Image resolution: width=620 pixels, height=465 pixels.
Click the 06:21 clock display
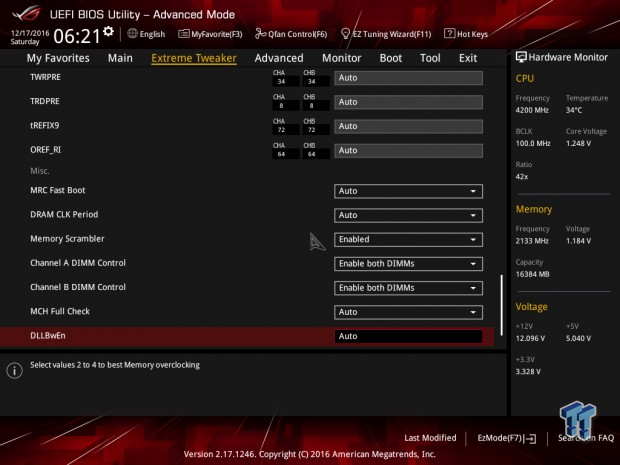pyautogui.click(x=77, y=36)
